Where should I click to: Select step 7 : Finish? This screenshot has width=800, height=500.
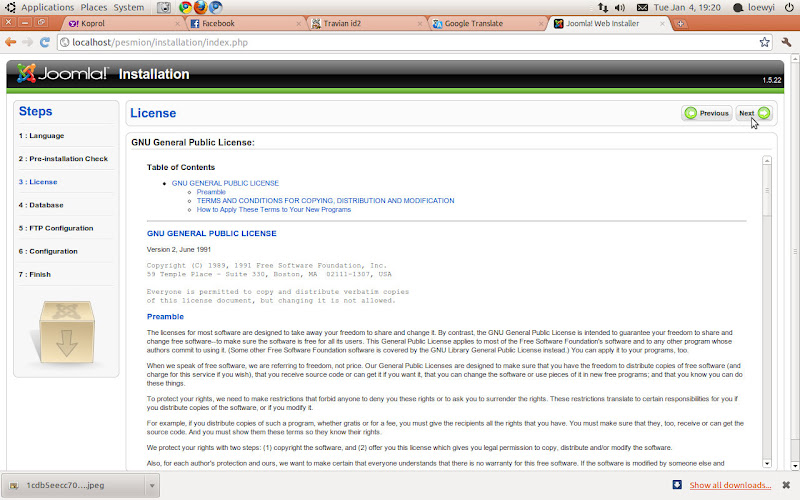pos(35,274)
